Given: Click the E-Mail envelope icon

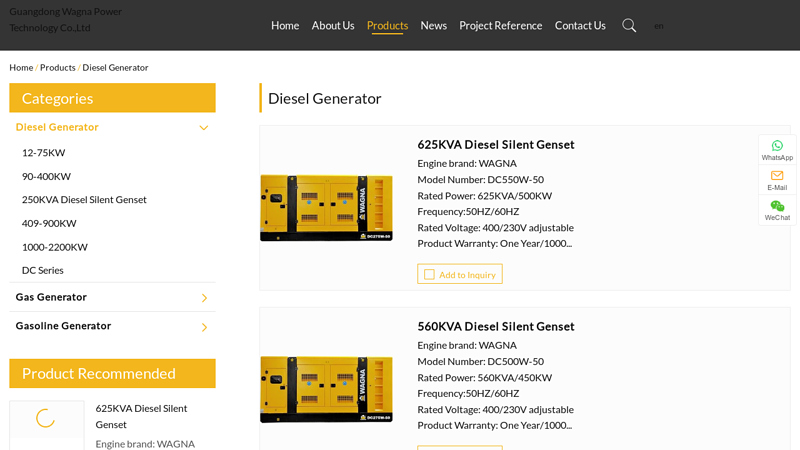Looking at the screenshot, I should (x=777, y=176).
